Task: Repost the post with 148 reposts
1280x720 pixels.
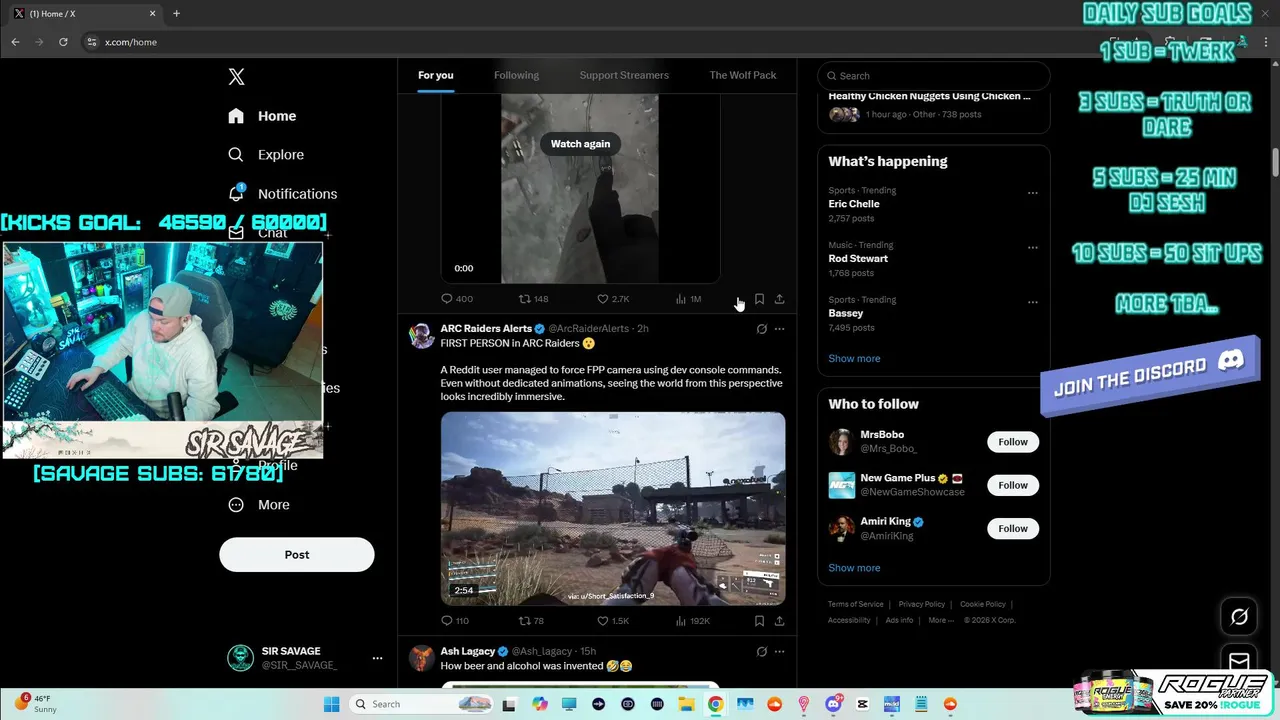Action: click(x=533, y=299)
